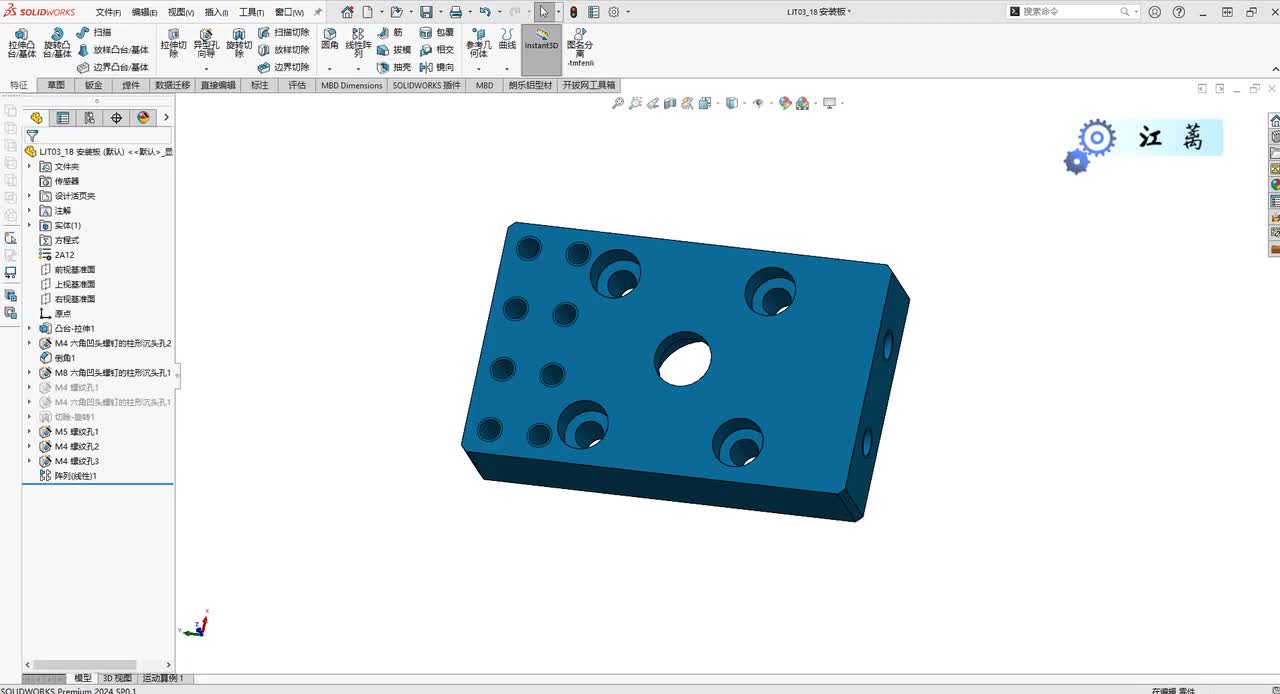Viewport: 1280px width, 694px height.
Task: Click the feature tree horizontal scrollbar
Action: 85,665
